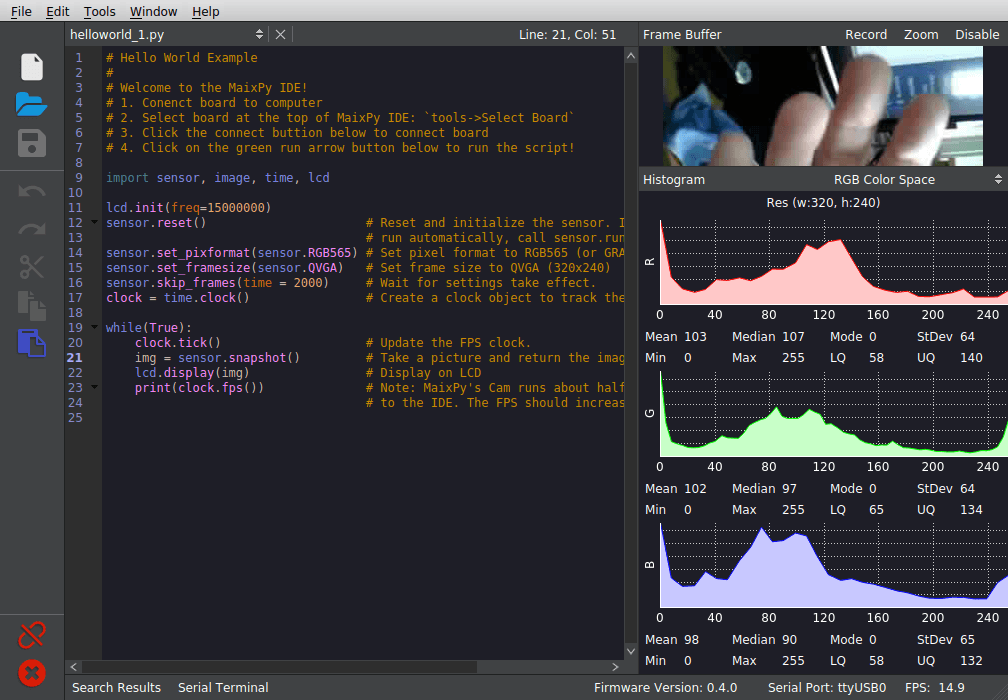1008x700 pixels.
Task: Click the clock.tick() code line
Action: [x=177, y=343]
